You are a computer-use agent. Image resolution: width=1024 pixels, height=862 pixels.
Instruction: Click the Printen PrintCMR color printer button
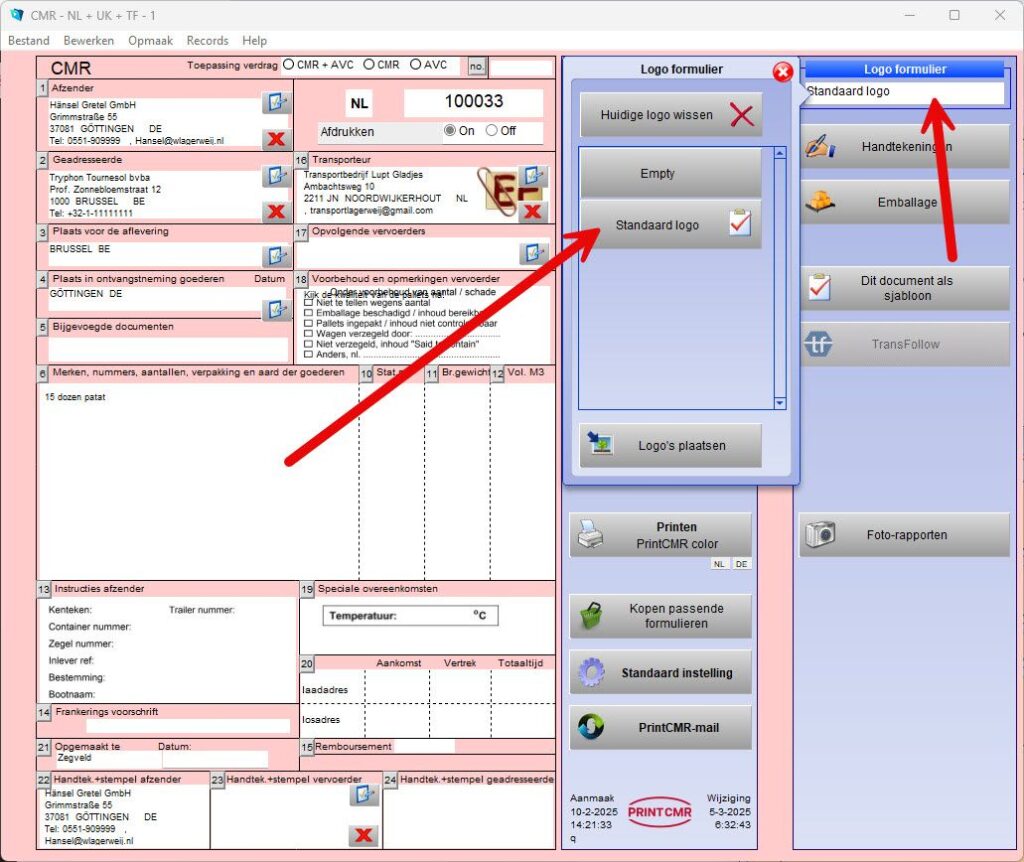point(660,535)
